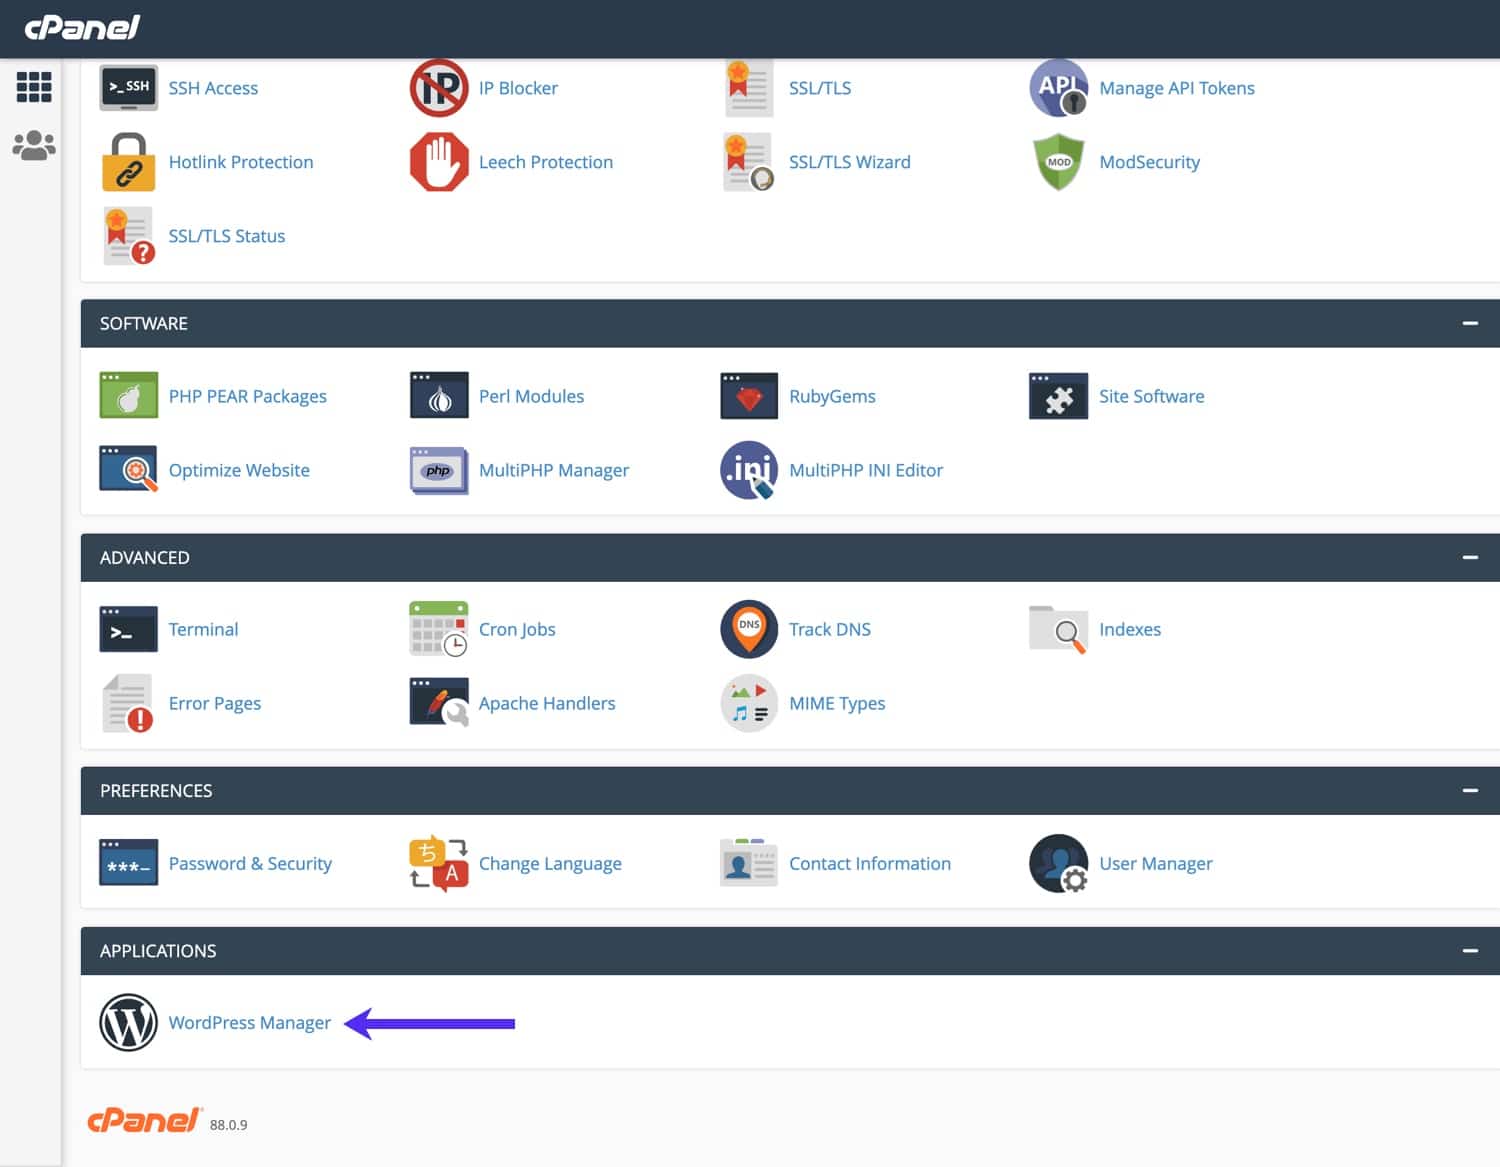Launch the Apache Handlers tool
Viewport: 1500px width, 1167px height.
(546, 703)
